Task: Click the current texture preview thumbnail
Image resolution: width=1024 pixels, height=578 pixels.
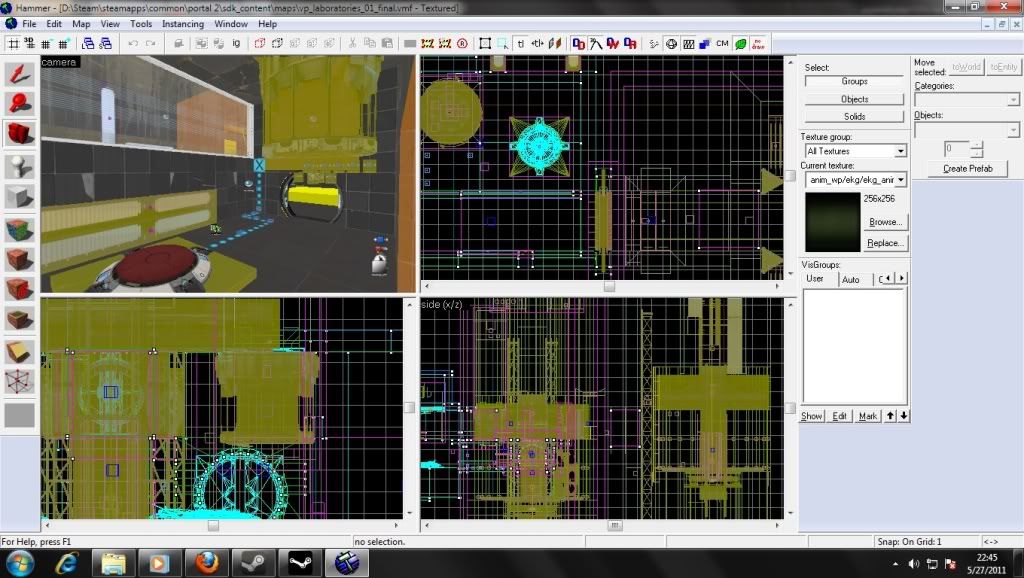Action: 833,222
